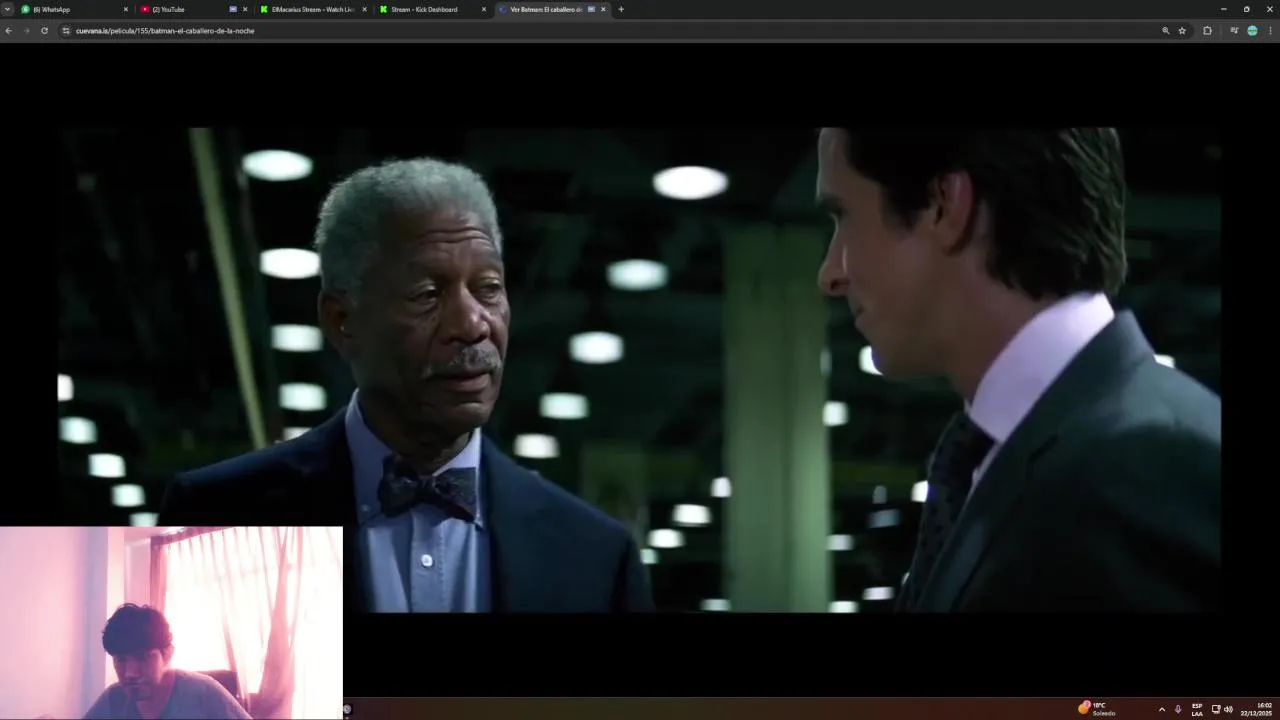Screen dimensions: 1280x720
Task: Click the media indicator on YouTube tab
Action: pyautogui.click(x=233, y=9)
